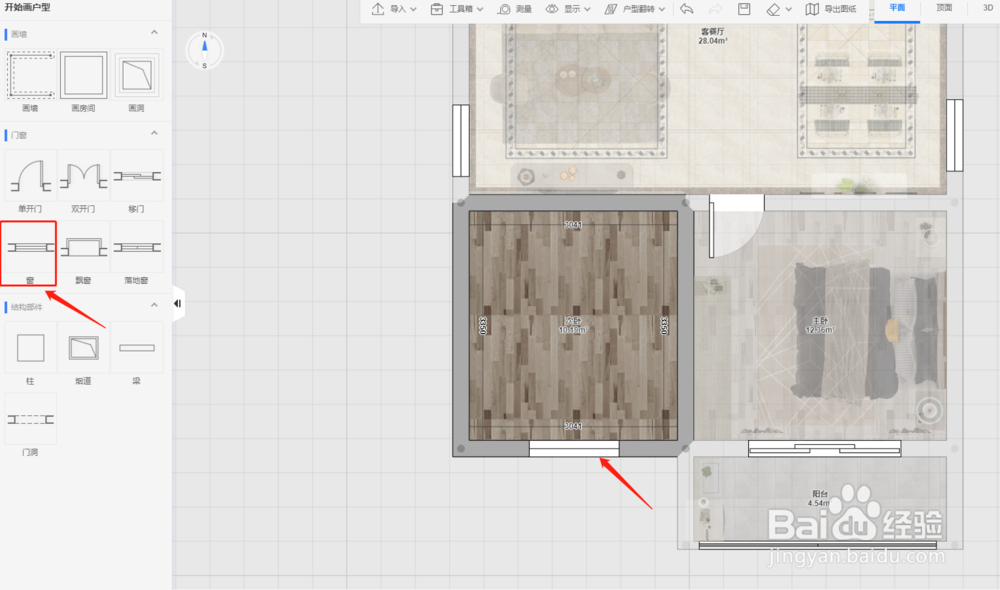Image resolution: width=1000 pixels, height=590 pixels.
Task: Switch to the 平面 plan tab
Action: tap(897, 8)
